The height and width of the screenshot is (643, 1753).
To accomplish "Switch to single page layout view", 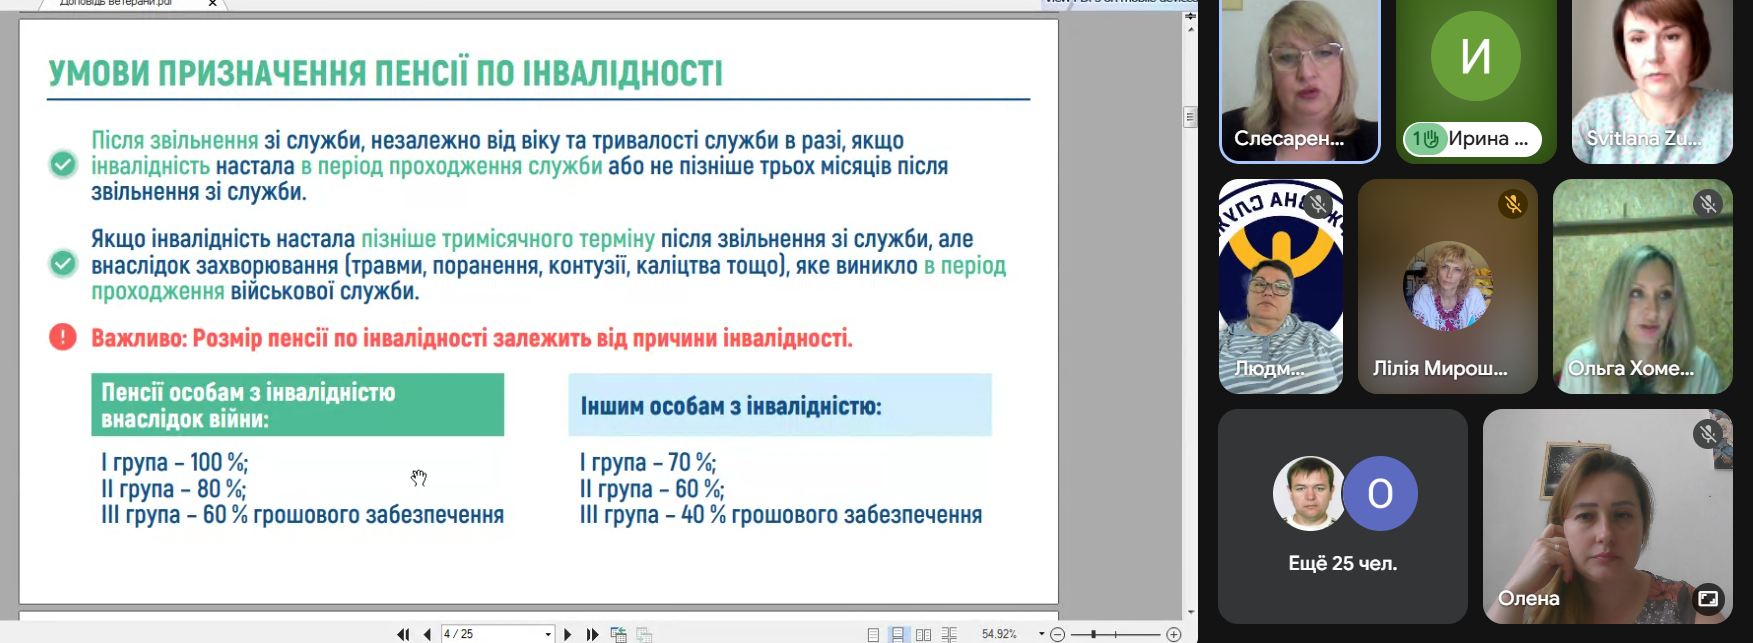I will point(873,634).
